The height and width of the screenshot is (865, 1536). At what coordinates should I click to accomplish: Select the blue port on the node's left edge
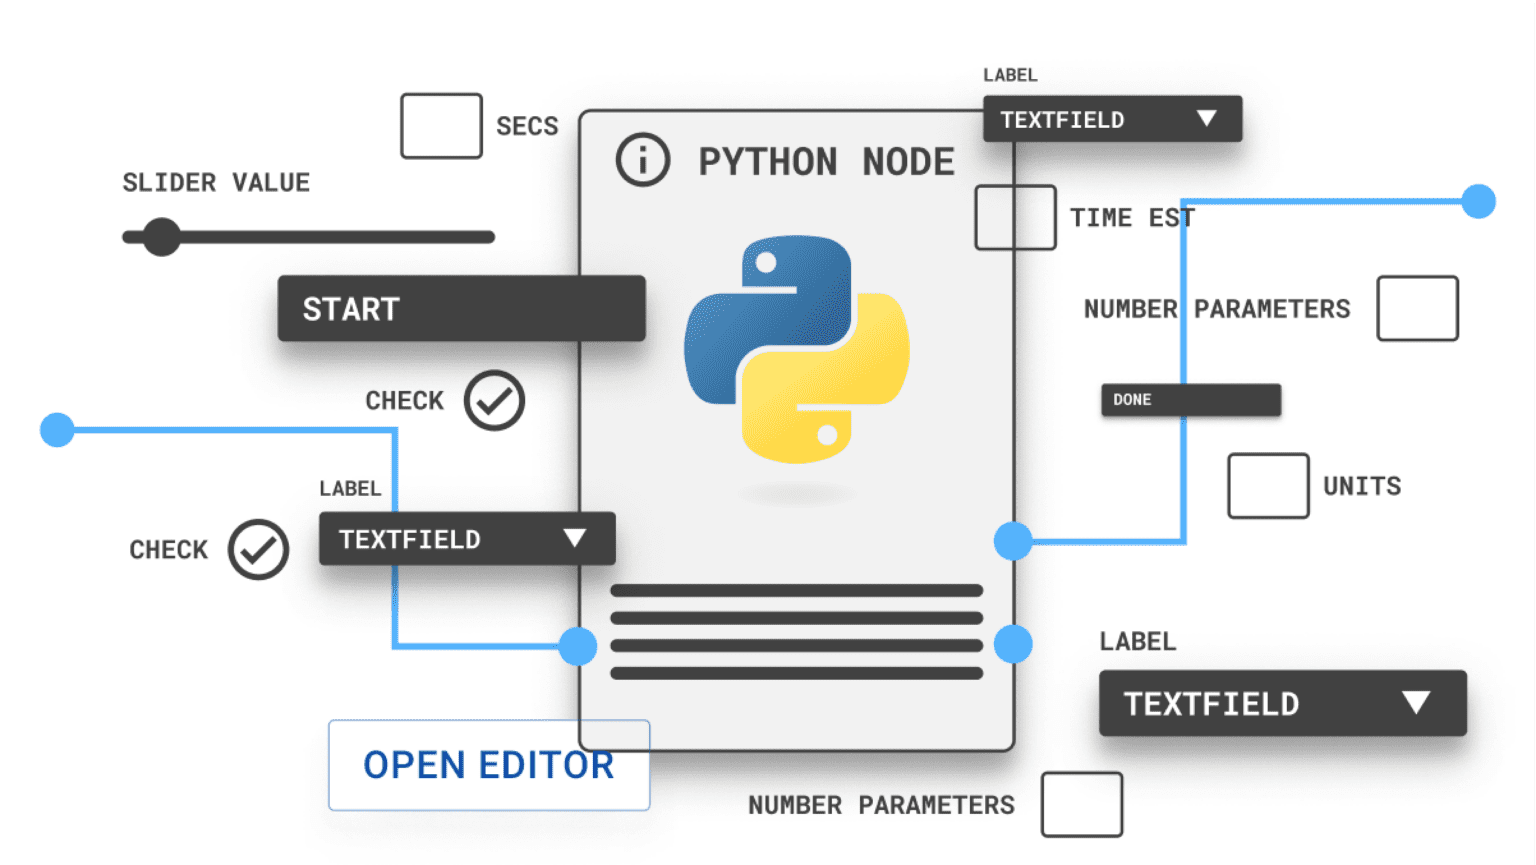click(x=578, y=646)
